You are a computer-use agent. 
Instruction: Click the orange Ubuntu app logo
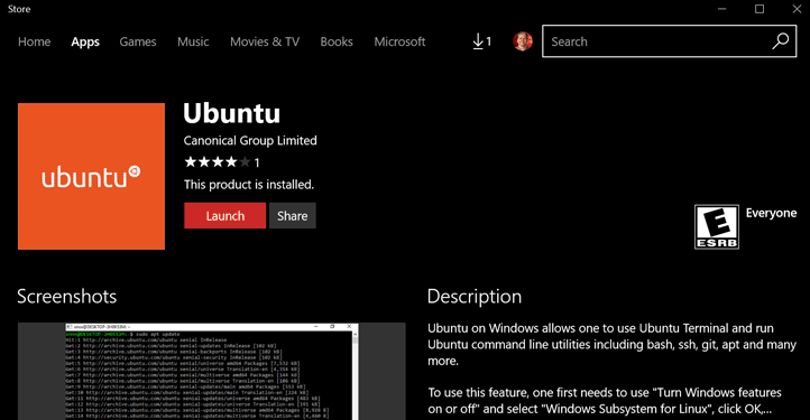pos(91,176)
